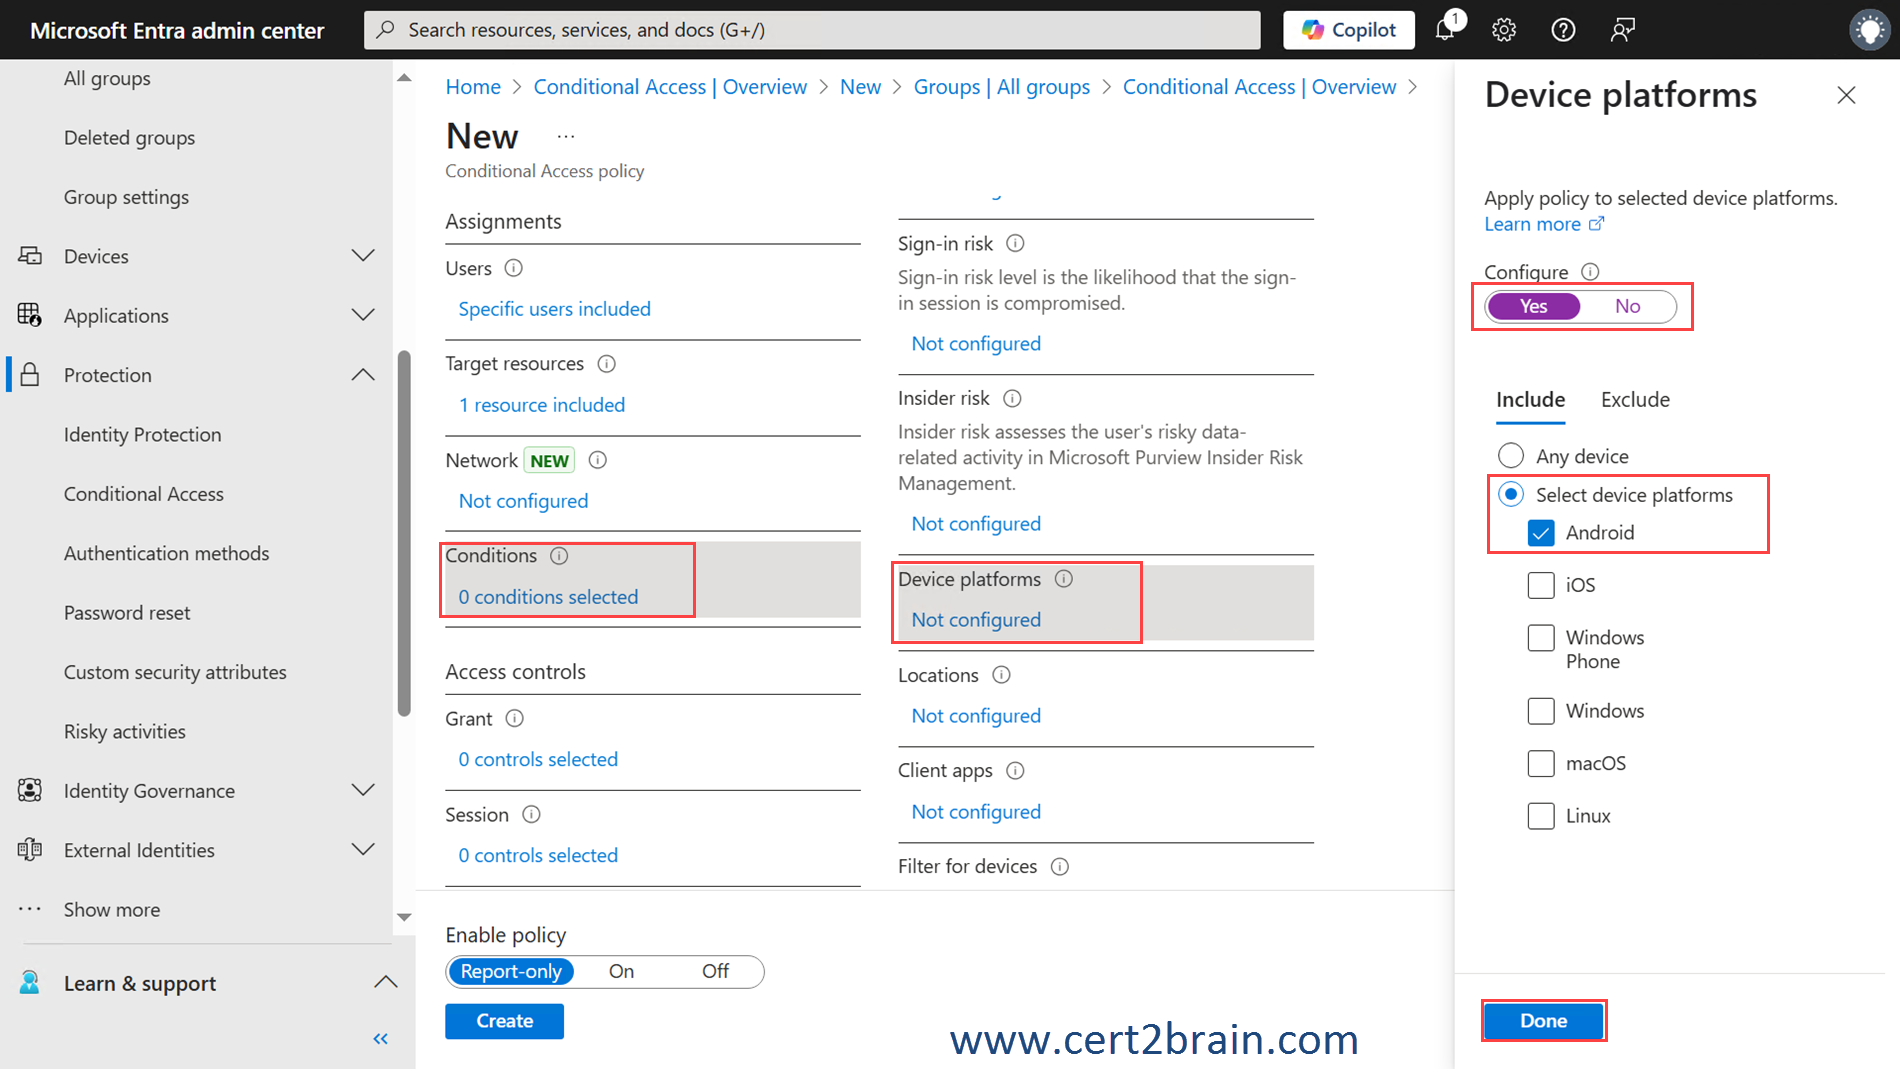Go to Home breadcrumb

[473, 87]
